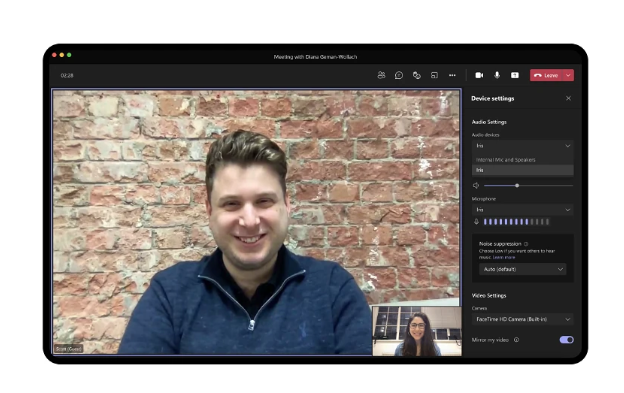This screenshot has width=624, height=393.
Task: Click the microphone level indicator icon
Action: 476,222
